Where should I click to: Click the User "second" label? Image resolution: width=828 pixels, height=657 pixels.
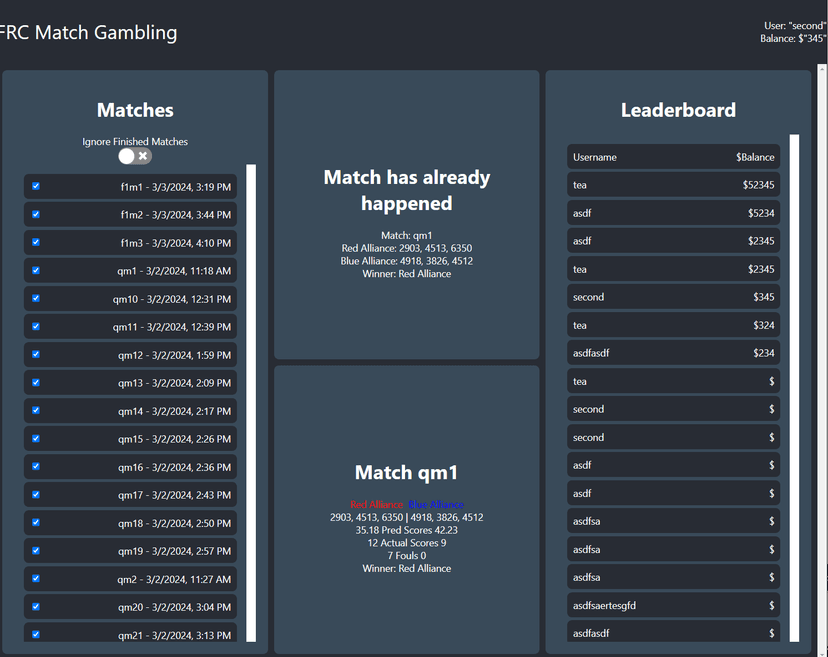point(795,25)
